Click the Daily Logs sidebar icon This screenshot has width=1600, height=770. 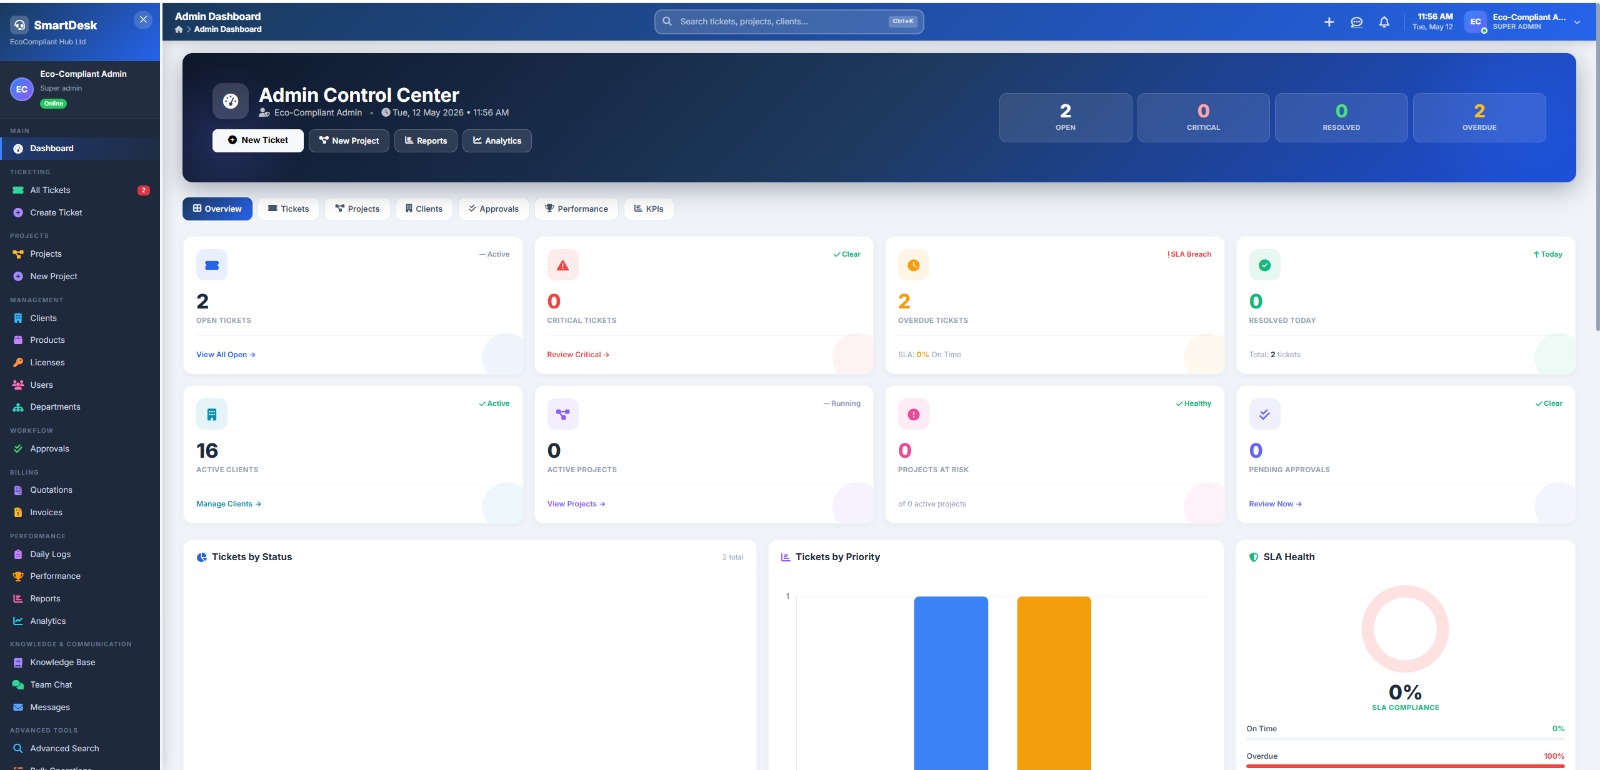[x=18, y=554]
